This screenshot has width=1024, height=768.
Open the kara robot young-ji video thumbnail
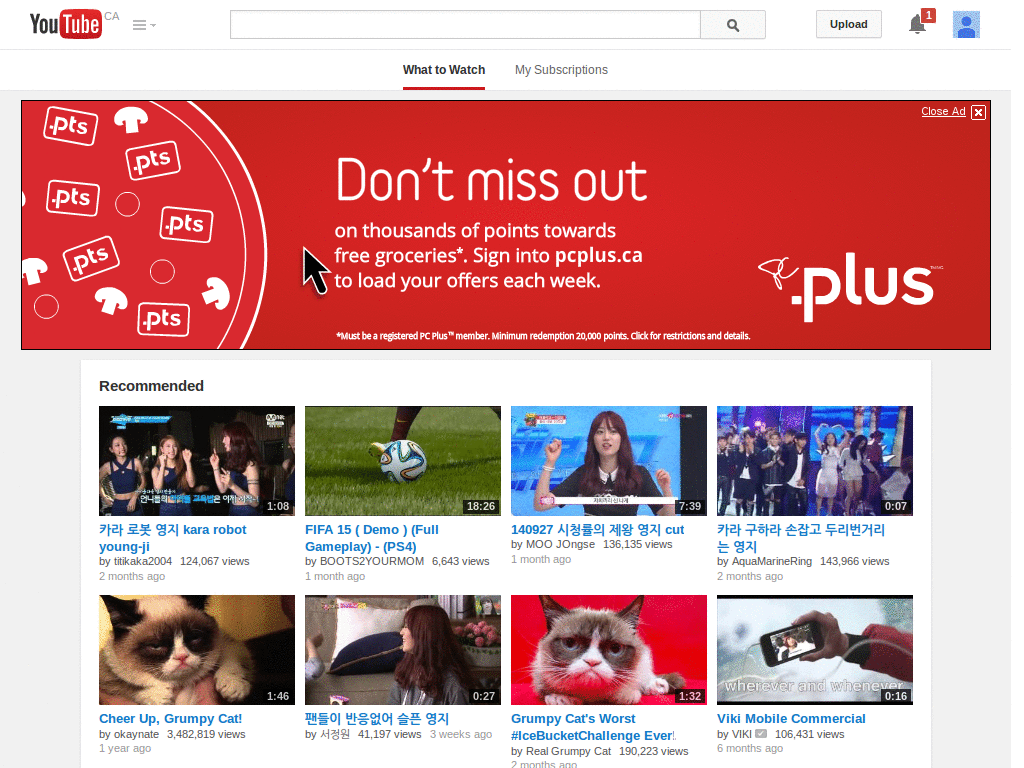tap(197, 461)
